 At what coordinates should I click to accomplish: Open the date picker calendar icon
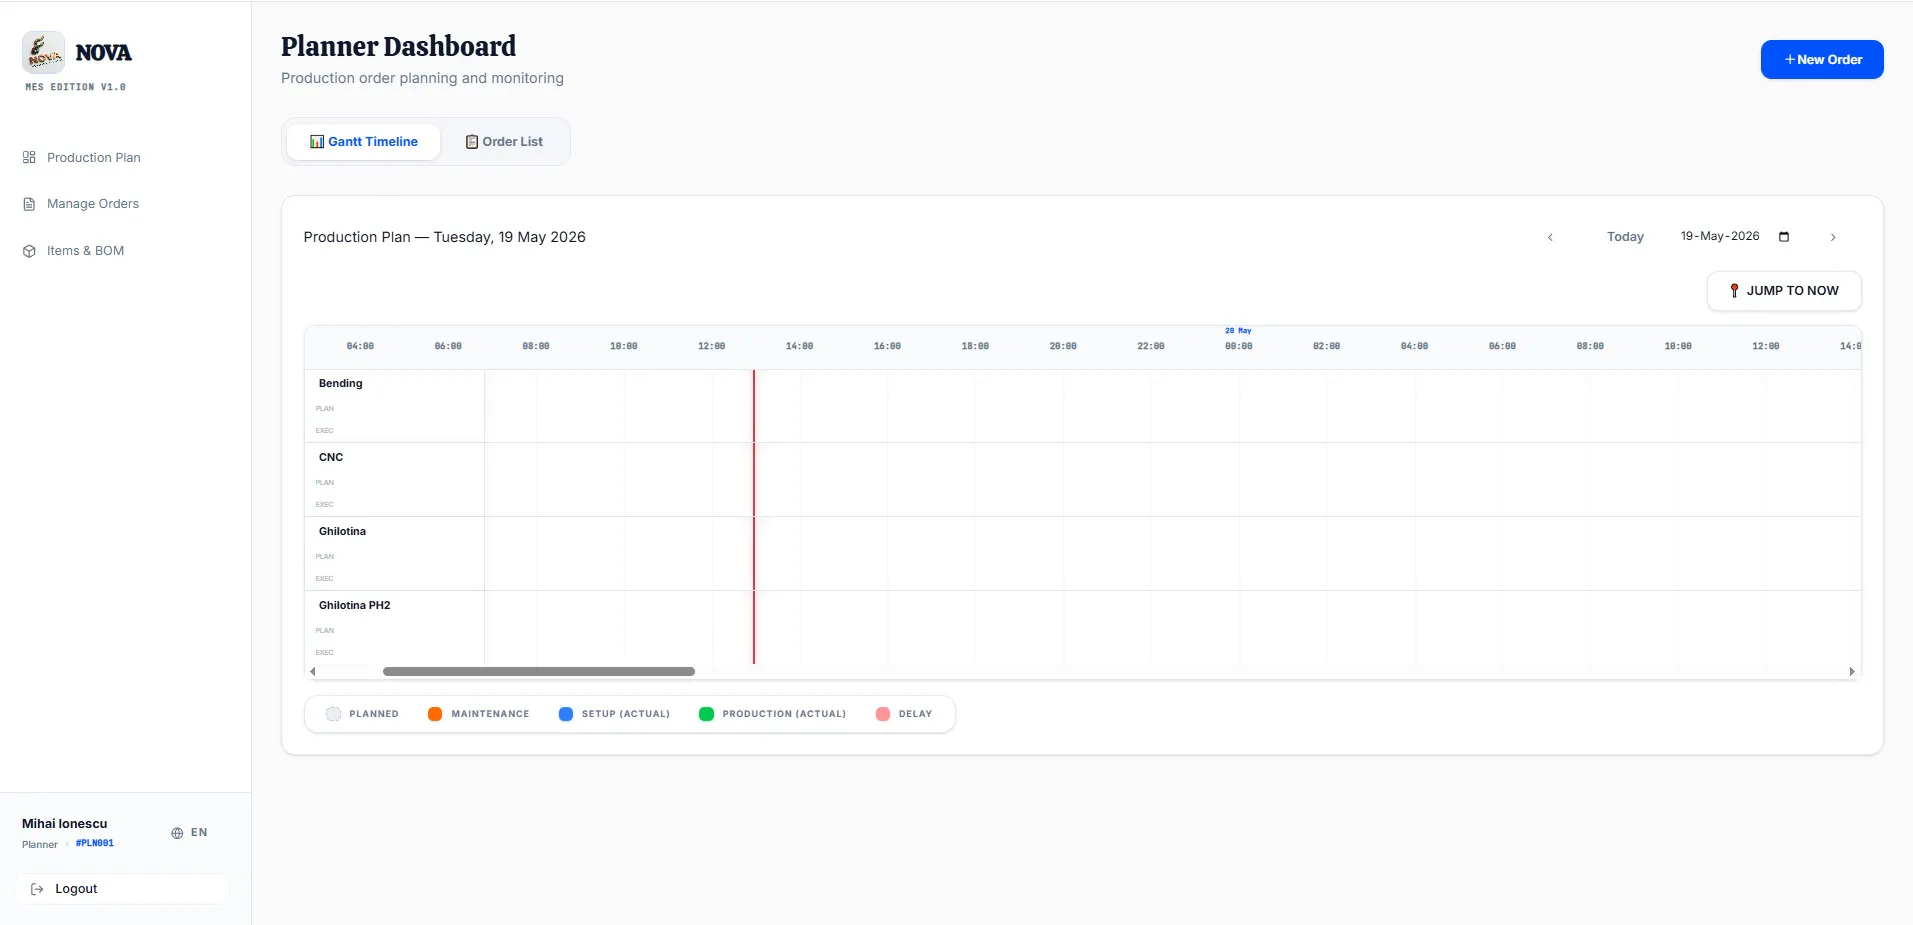pos(1784,237)
